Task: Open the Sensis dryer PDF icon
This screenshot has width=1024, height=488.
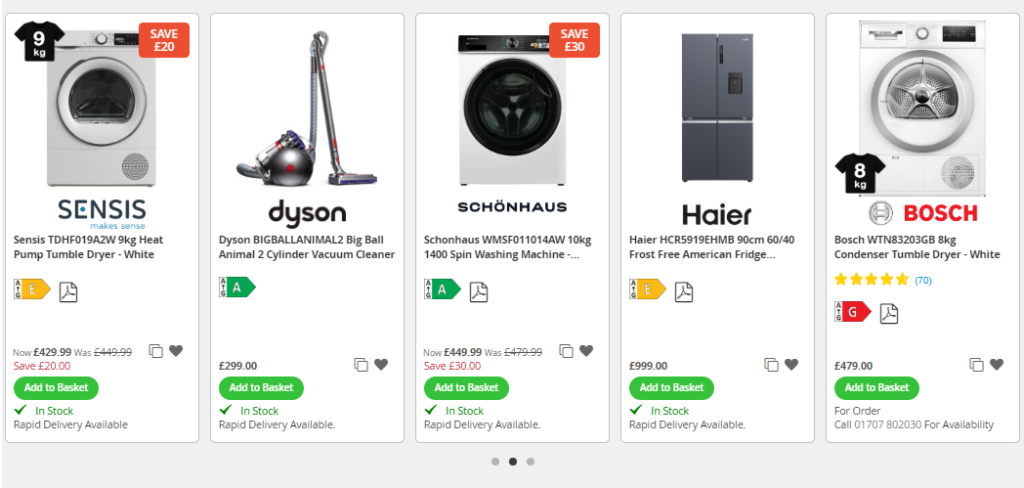Action: pos(68,291)
